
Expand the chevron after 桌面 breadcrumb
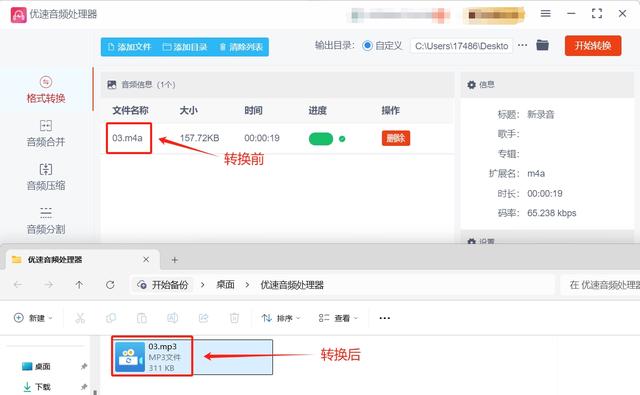247,285
